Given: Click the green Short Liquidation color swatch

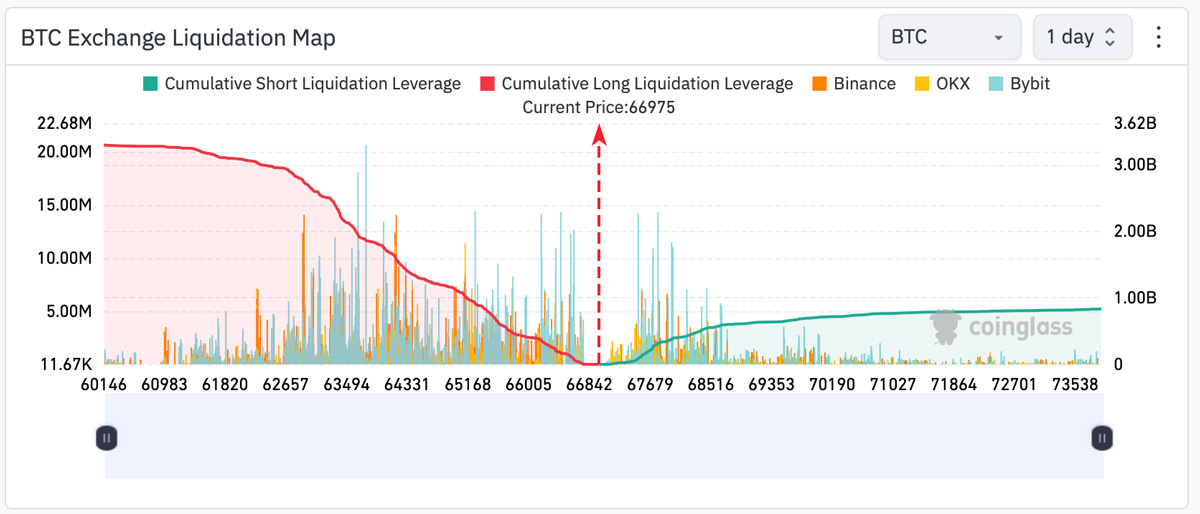Looking at the screenshot, I should (150, 84).
